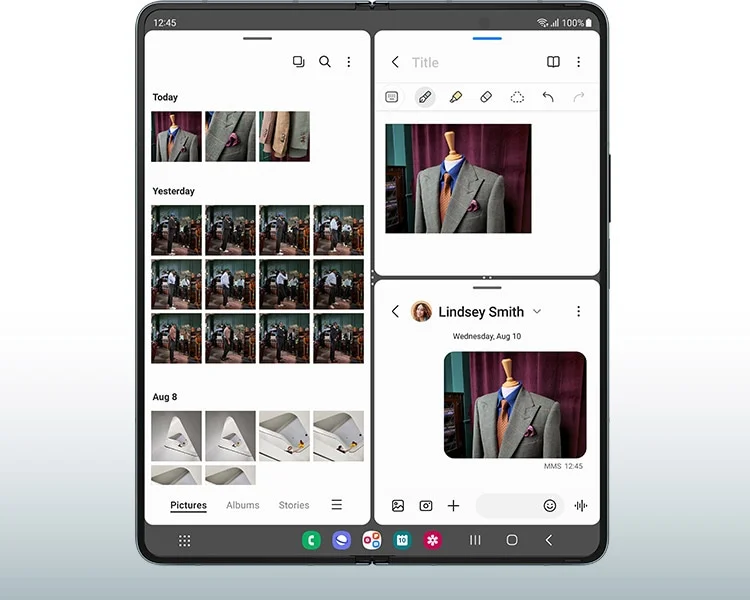
Task: Open Gallery more options menu
Action: [349, 62]
